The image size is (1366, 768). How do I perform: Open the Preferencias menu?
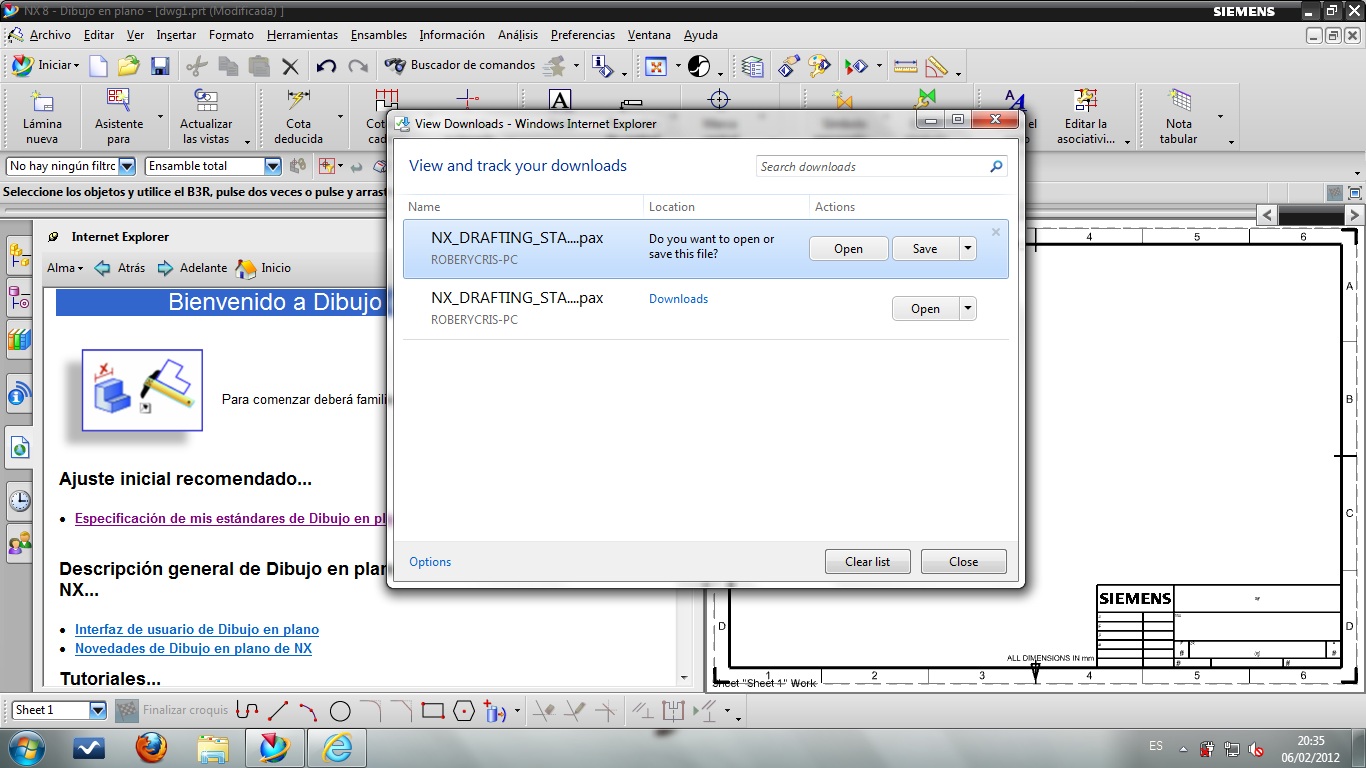(x=583, y=35)
